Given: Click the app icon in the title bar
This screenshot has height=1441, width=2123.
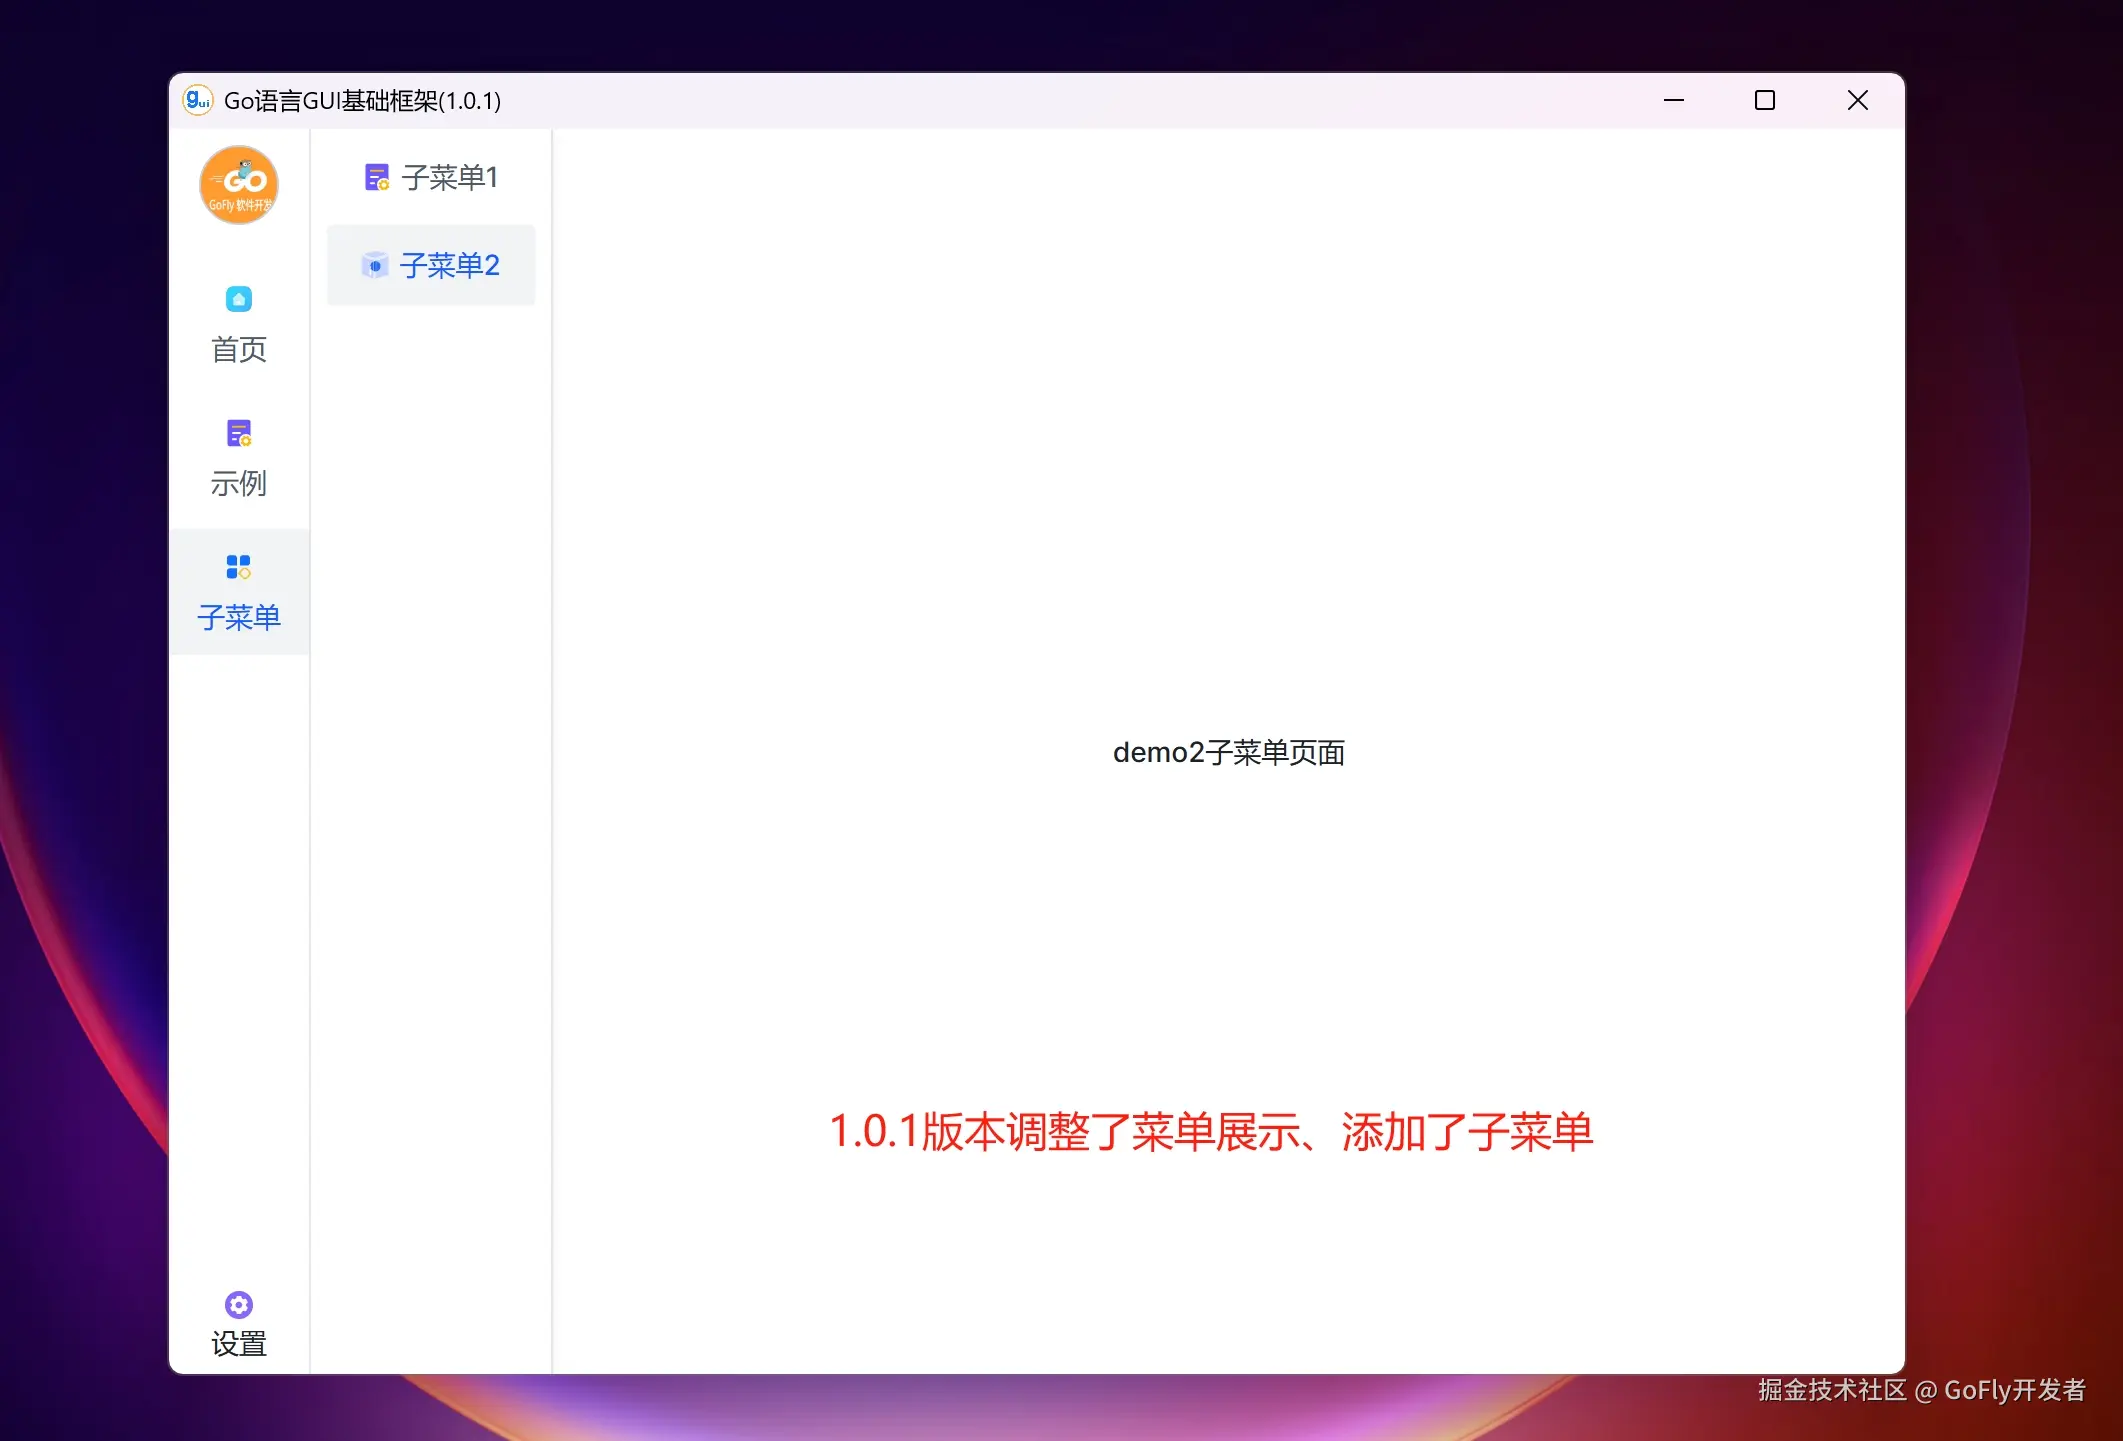Looking at the screenshot, I should (197, 100).
